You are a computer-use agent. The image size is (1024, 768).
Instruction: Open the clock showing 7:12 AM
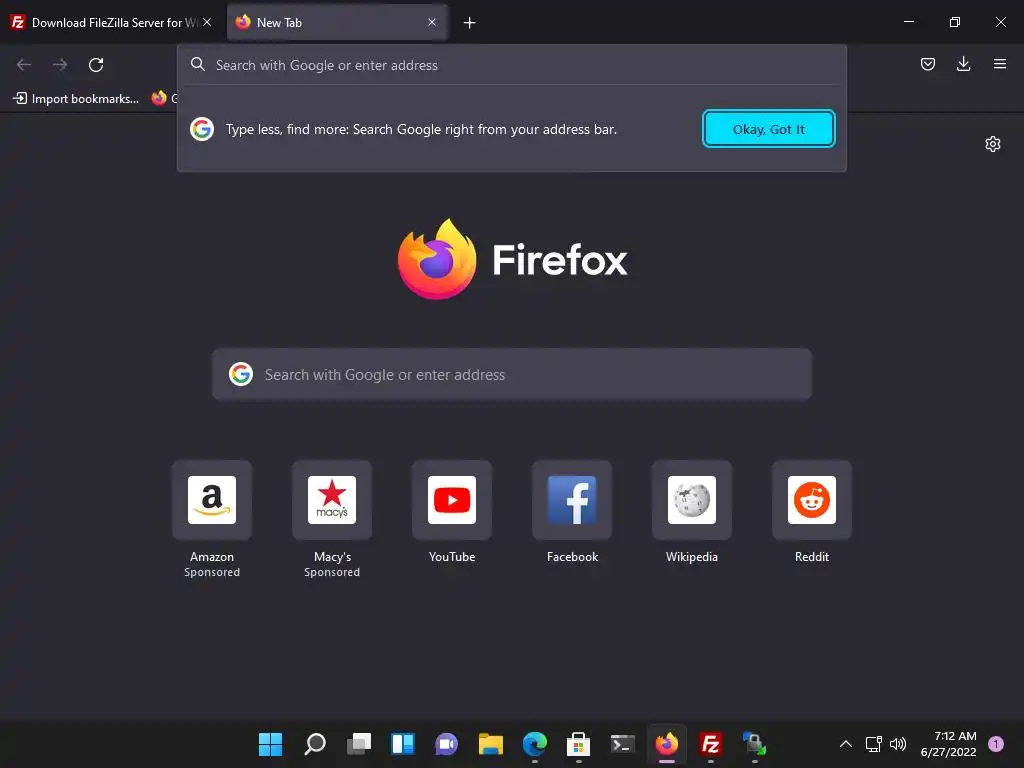click(x=948, y=744)
